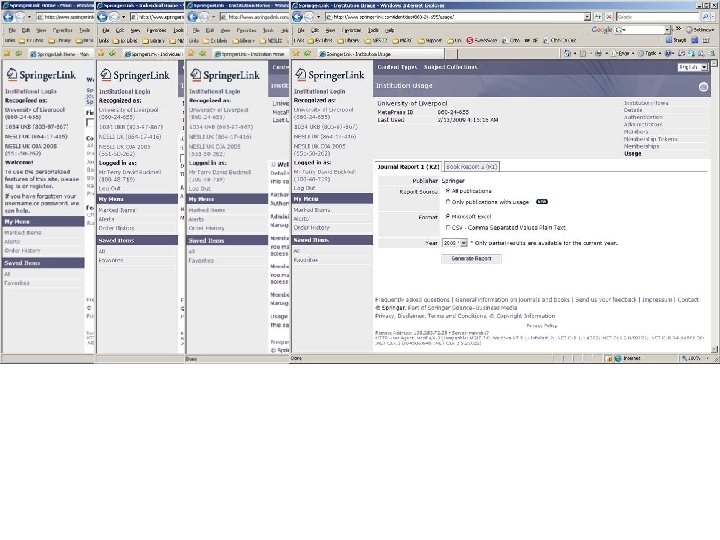Choose CSV Comma Separated Values format
Screen dimensions: 720x540
448,227
